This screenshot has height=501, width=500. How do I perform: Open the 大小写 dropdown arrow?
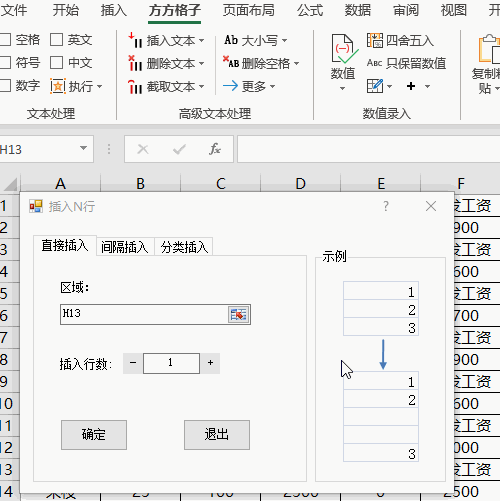coord(284,41)
